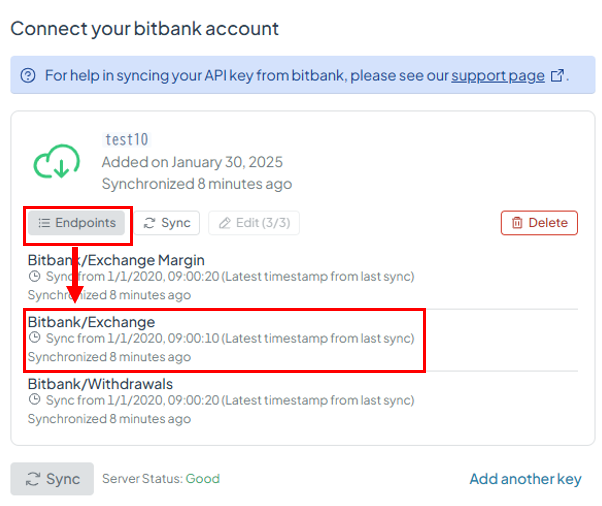
Task: Sync the test10 API key
Action: point(167,223)
